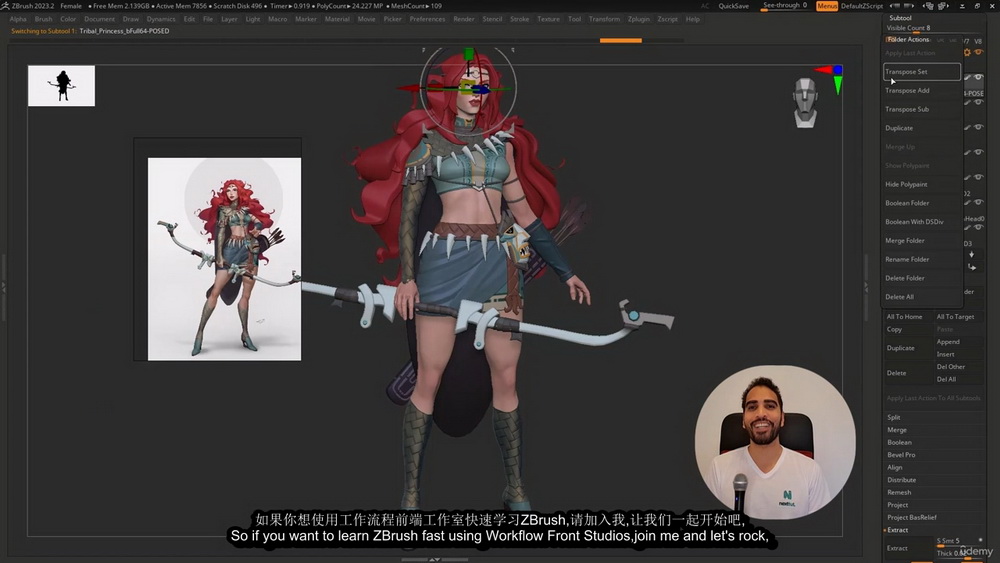This screenshot has width=1000, height=563.
Task: Choose Transpose Sub from Folder Actions
Action: coord(922,109)
